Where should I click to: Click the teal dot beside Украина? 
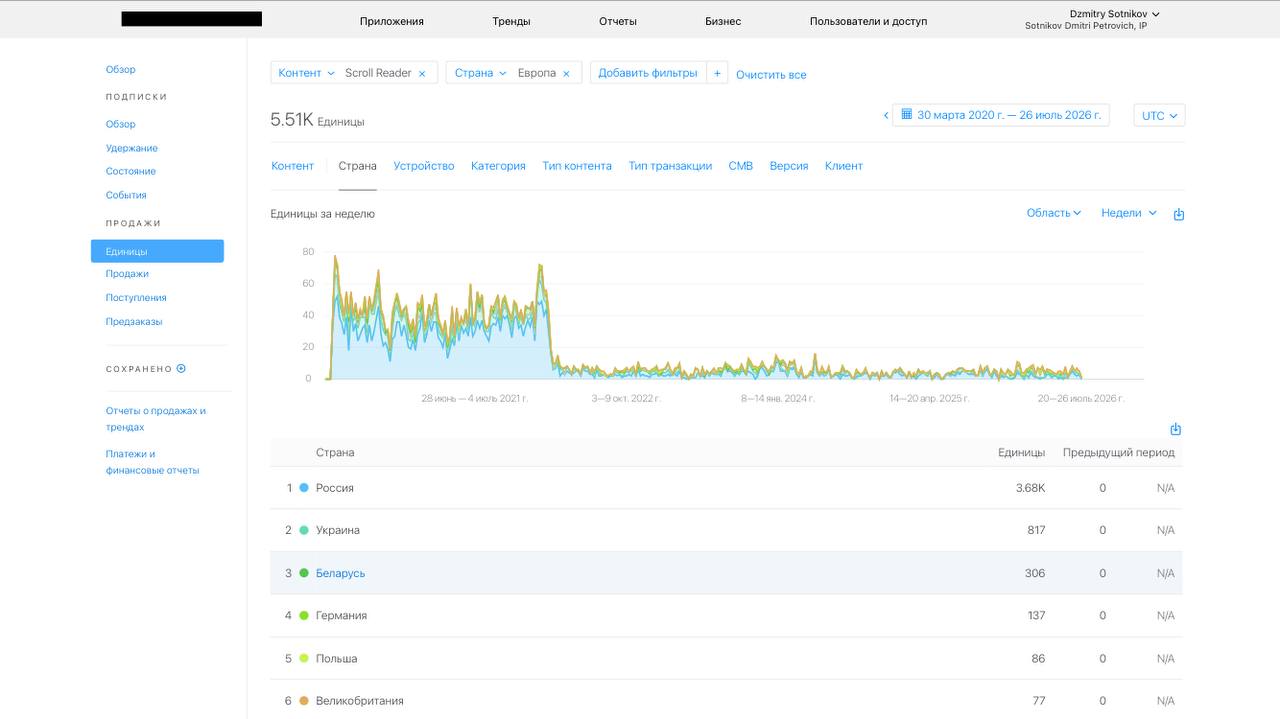[304, 530]
